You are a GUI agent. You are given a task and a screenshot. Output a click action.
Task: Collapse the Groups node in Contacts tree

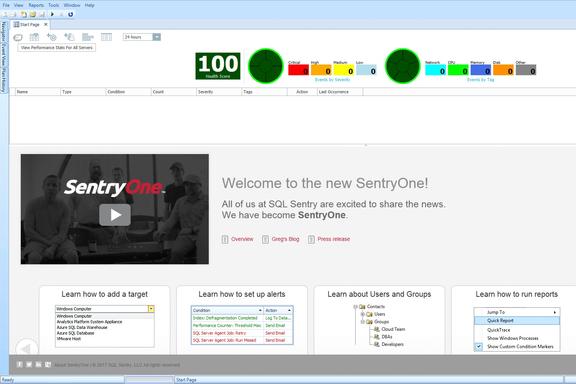pyautogui.click(x=363, y=322)
